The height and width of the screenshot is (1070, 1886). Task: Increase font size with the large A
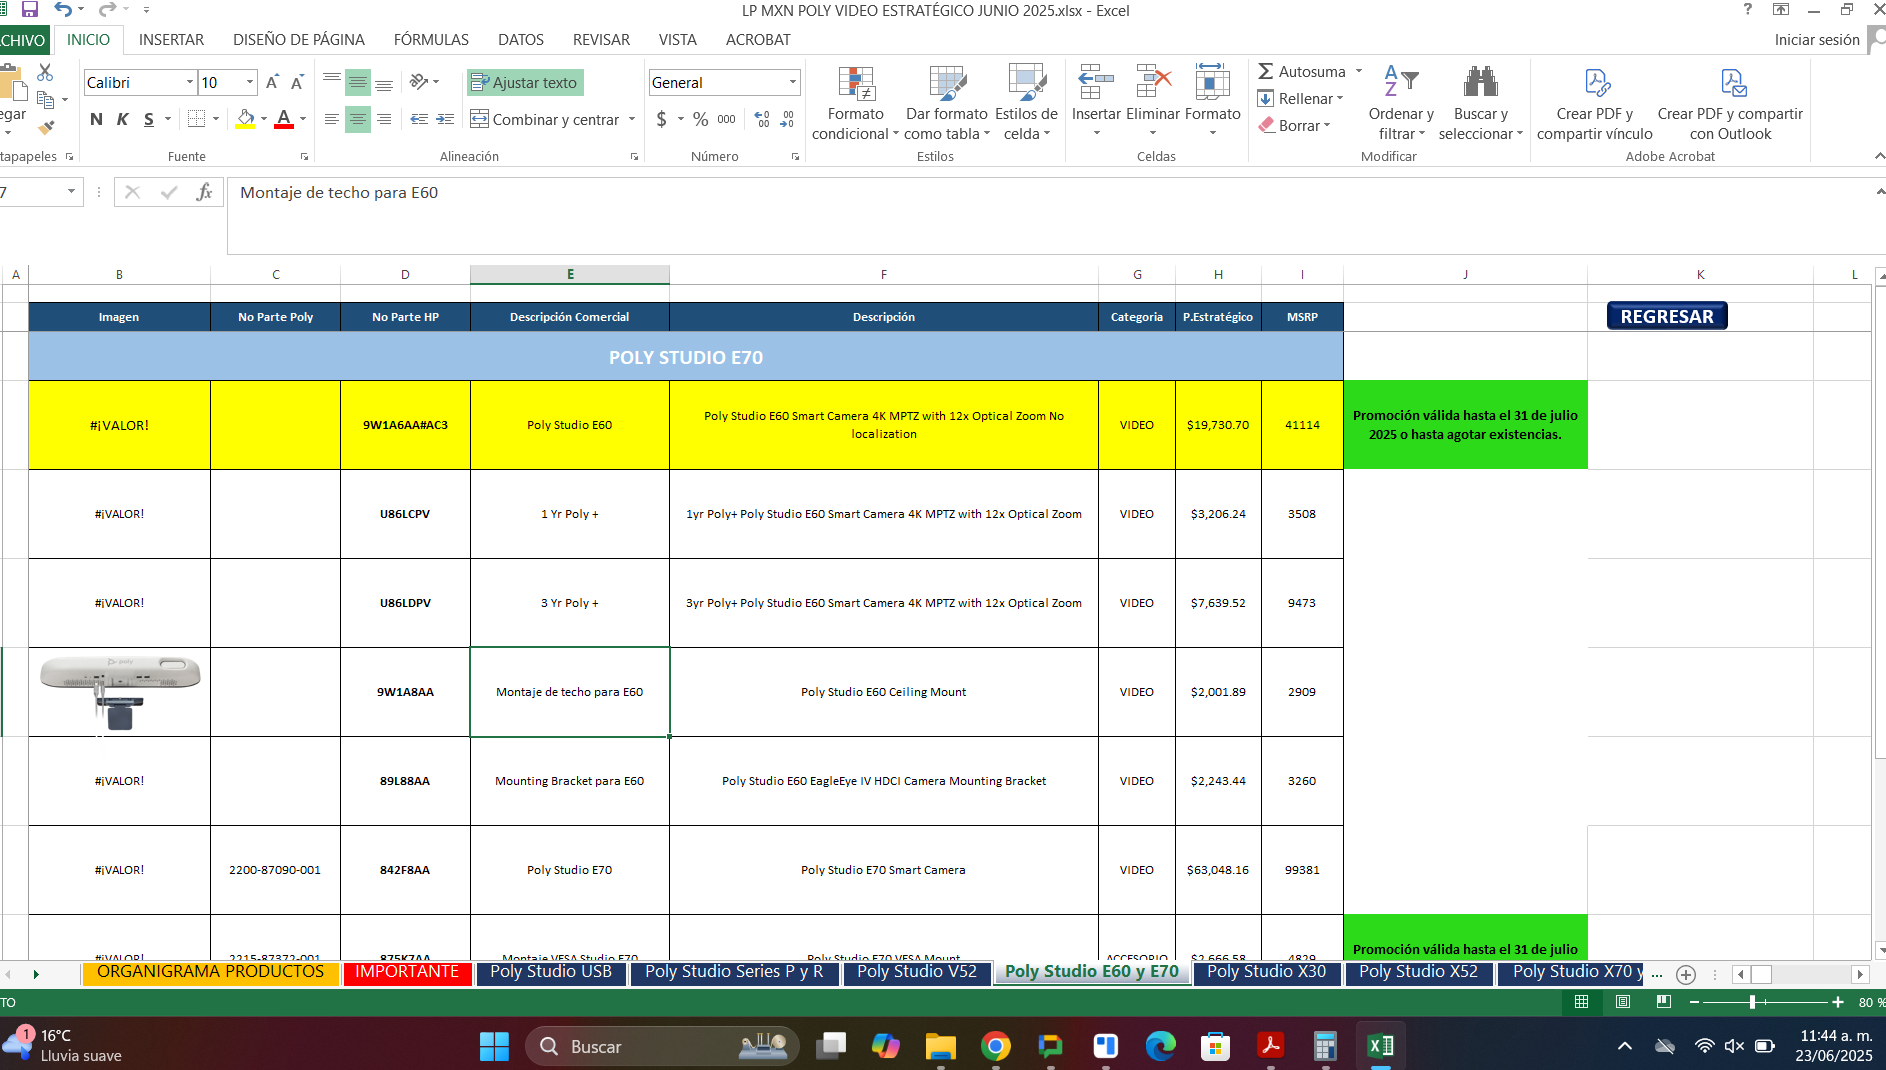(x=272, y=82)
